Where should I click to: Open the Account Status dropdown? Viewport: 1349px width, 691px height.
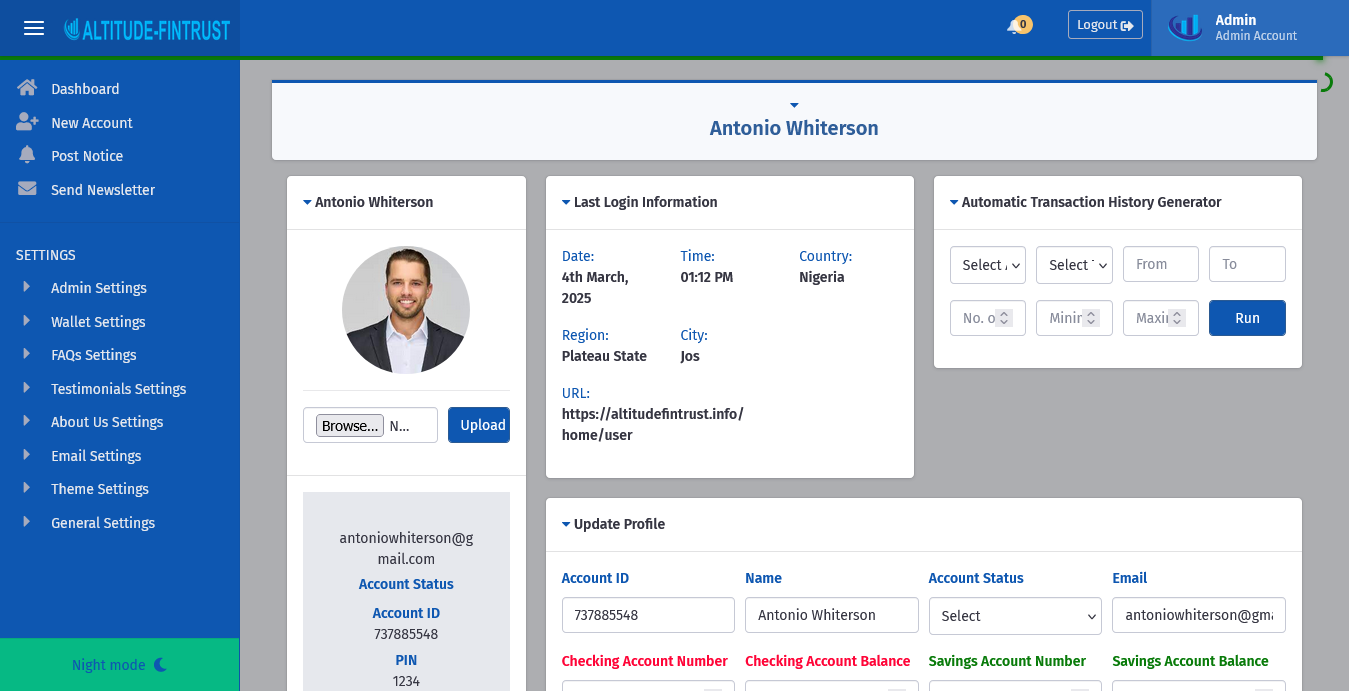click(x=1014, y=616)
